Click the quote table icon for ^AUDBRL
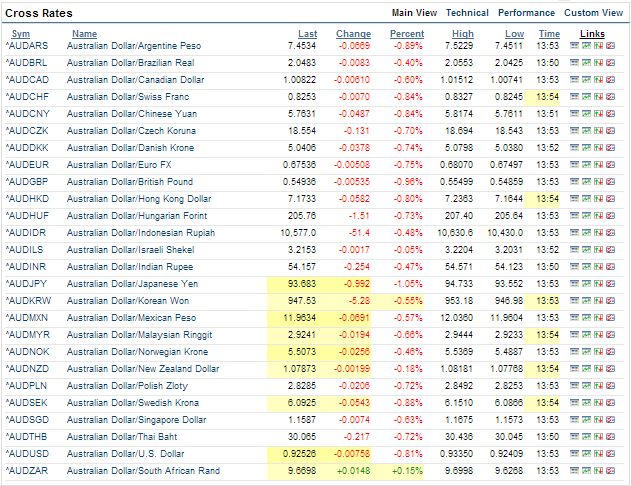Image resolution: width=631 pixels, height=486 pixels. click(x=574, y=63)
